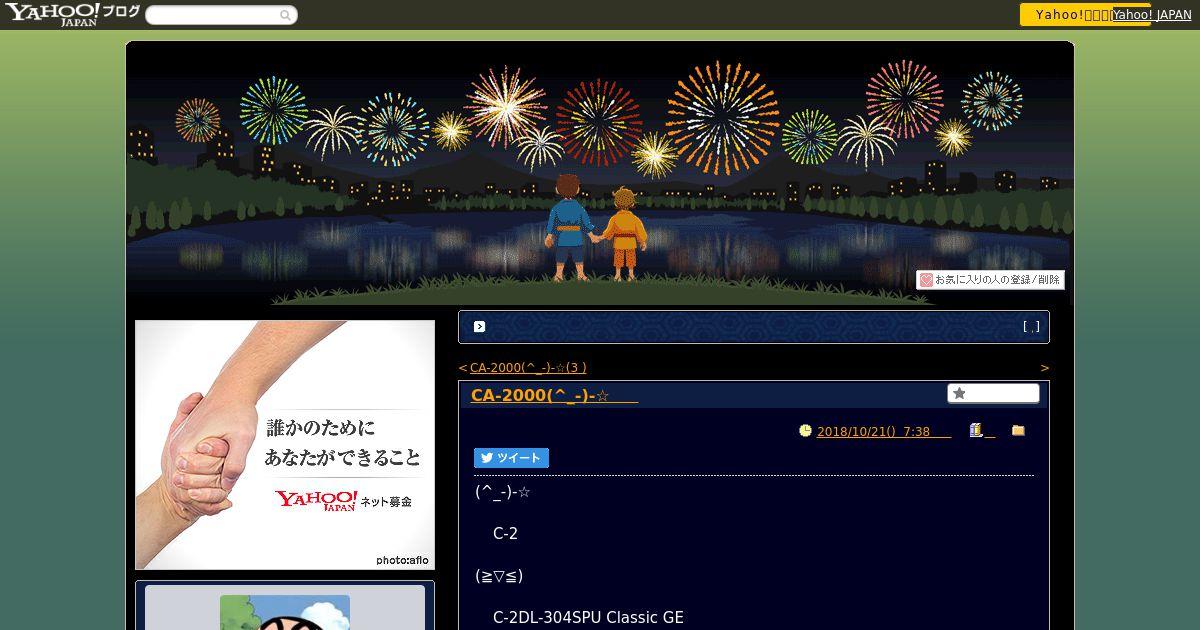Screen dimensions: 1200x630
Task: Click the next post arrow >
Action: click(x=1045, y=367)
